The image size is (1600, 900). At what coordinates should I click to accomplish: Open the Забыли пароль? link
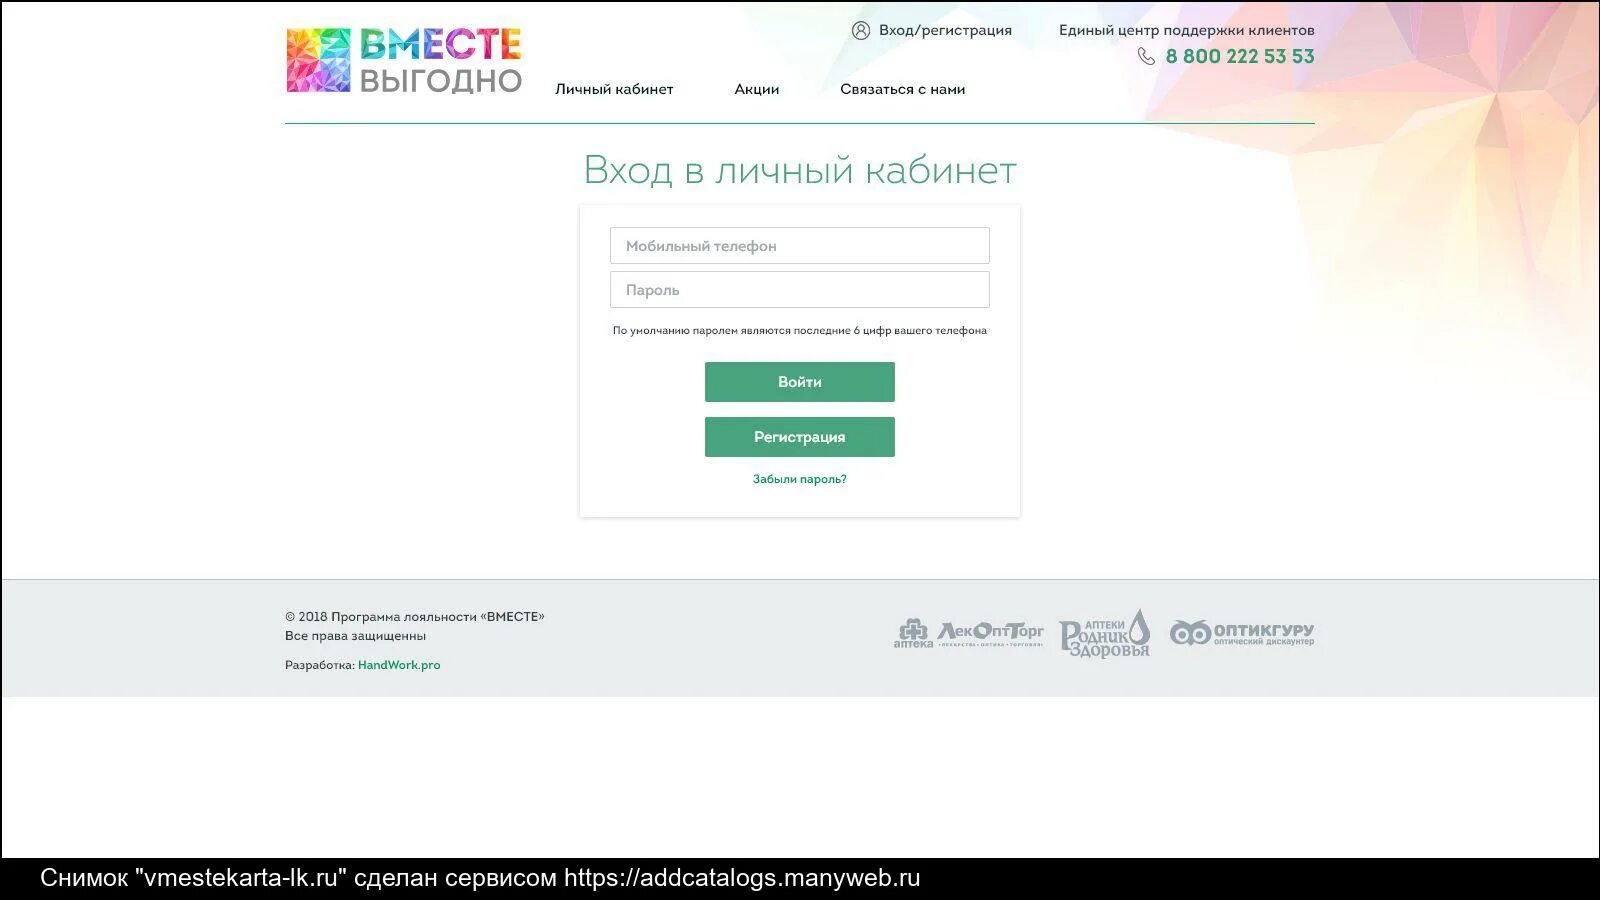click(x=800, y=479)
